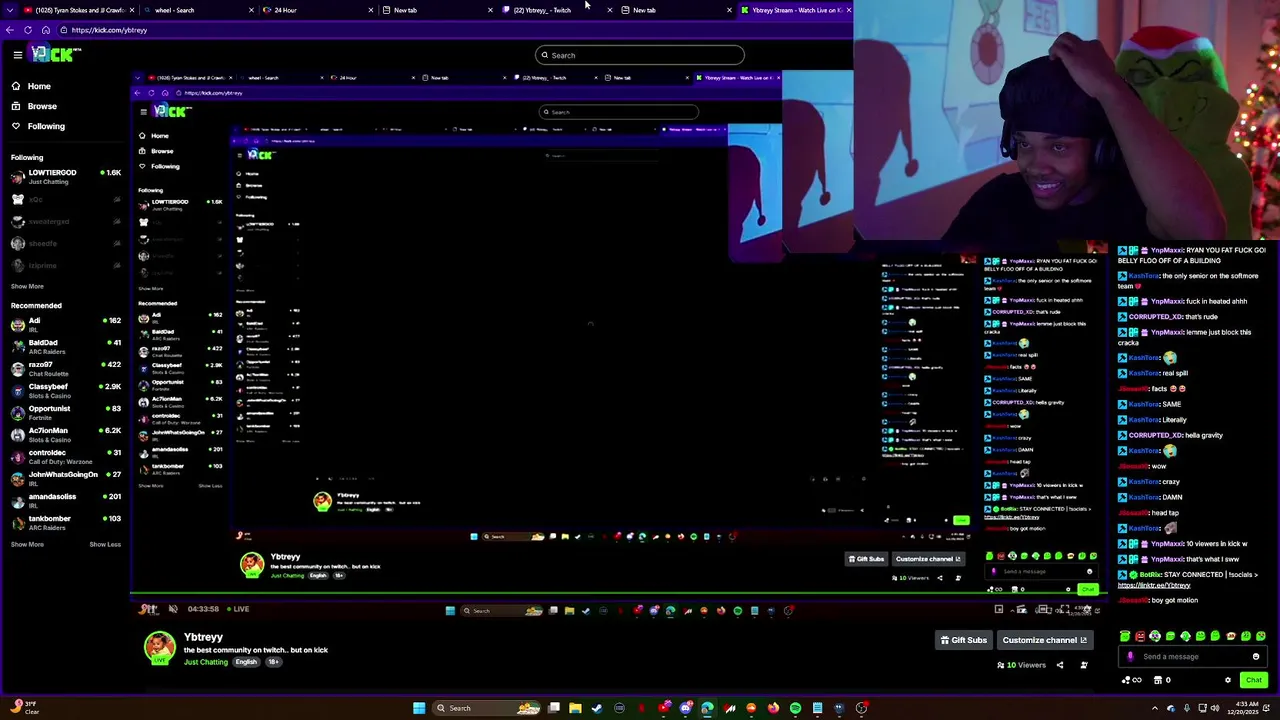The width and height of the screenshot is (1280, 720).
Task: Open Adi channel in Recommended
Action: (x=64, y=324)
